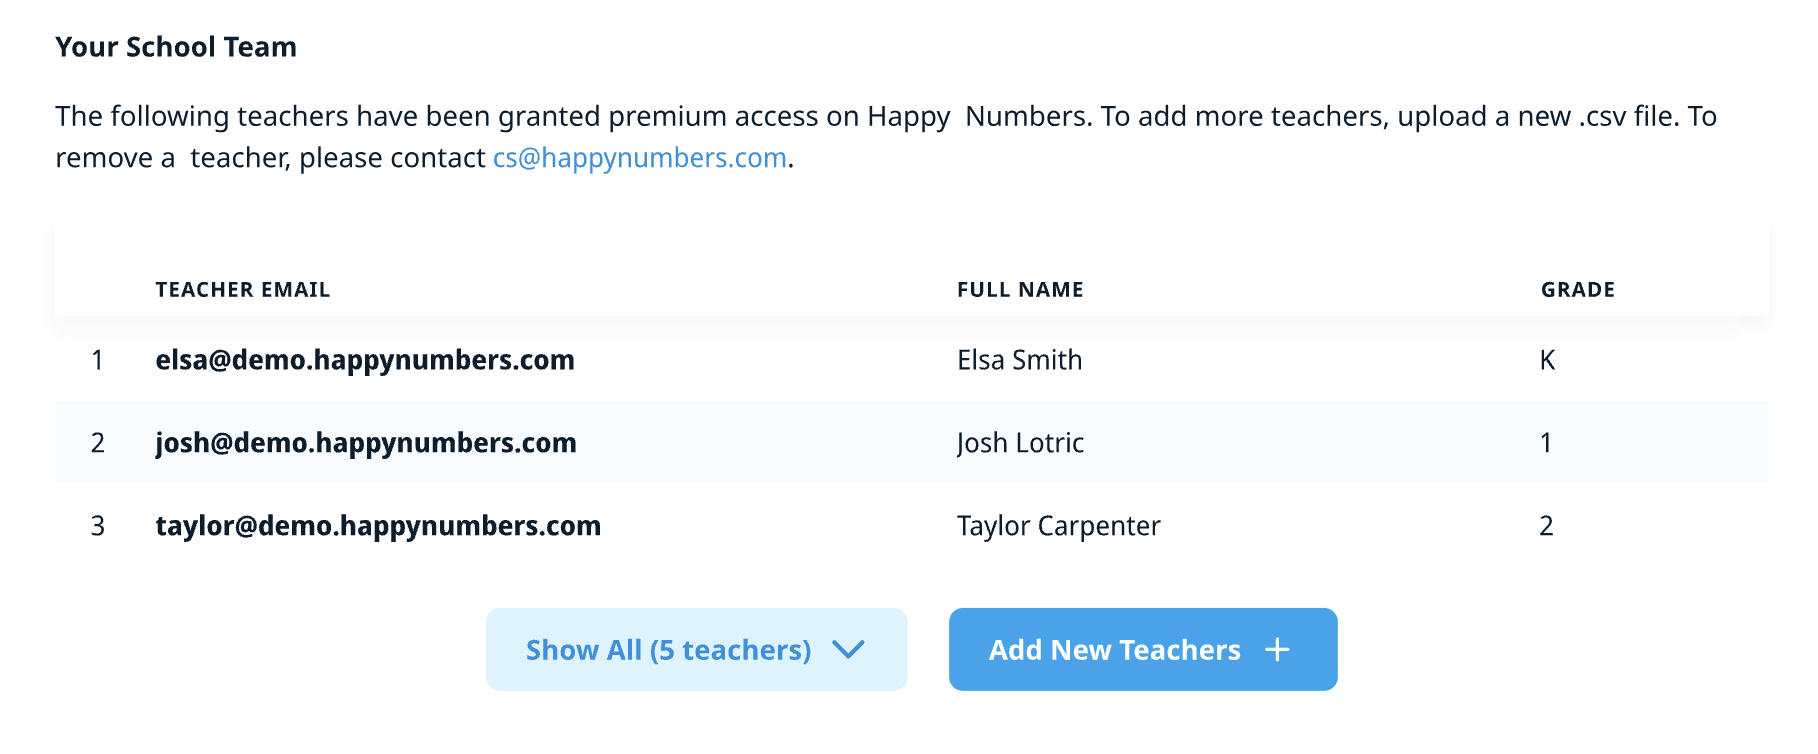Click Taylor Carpenter's grade value

click(x=1546, y=526)
